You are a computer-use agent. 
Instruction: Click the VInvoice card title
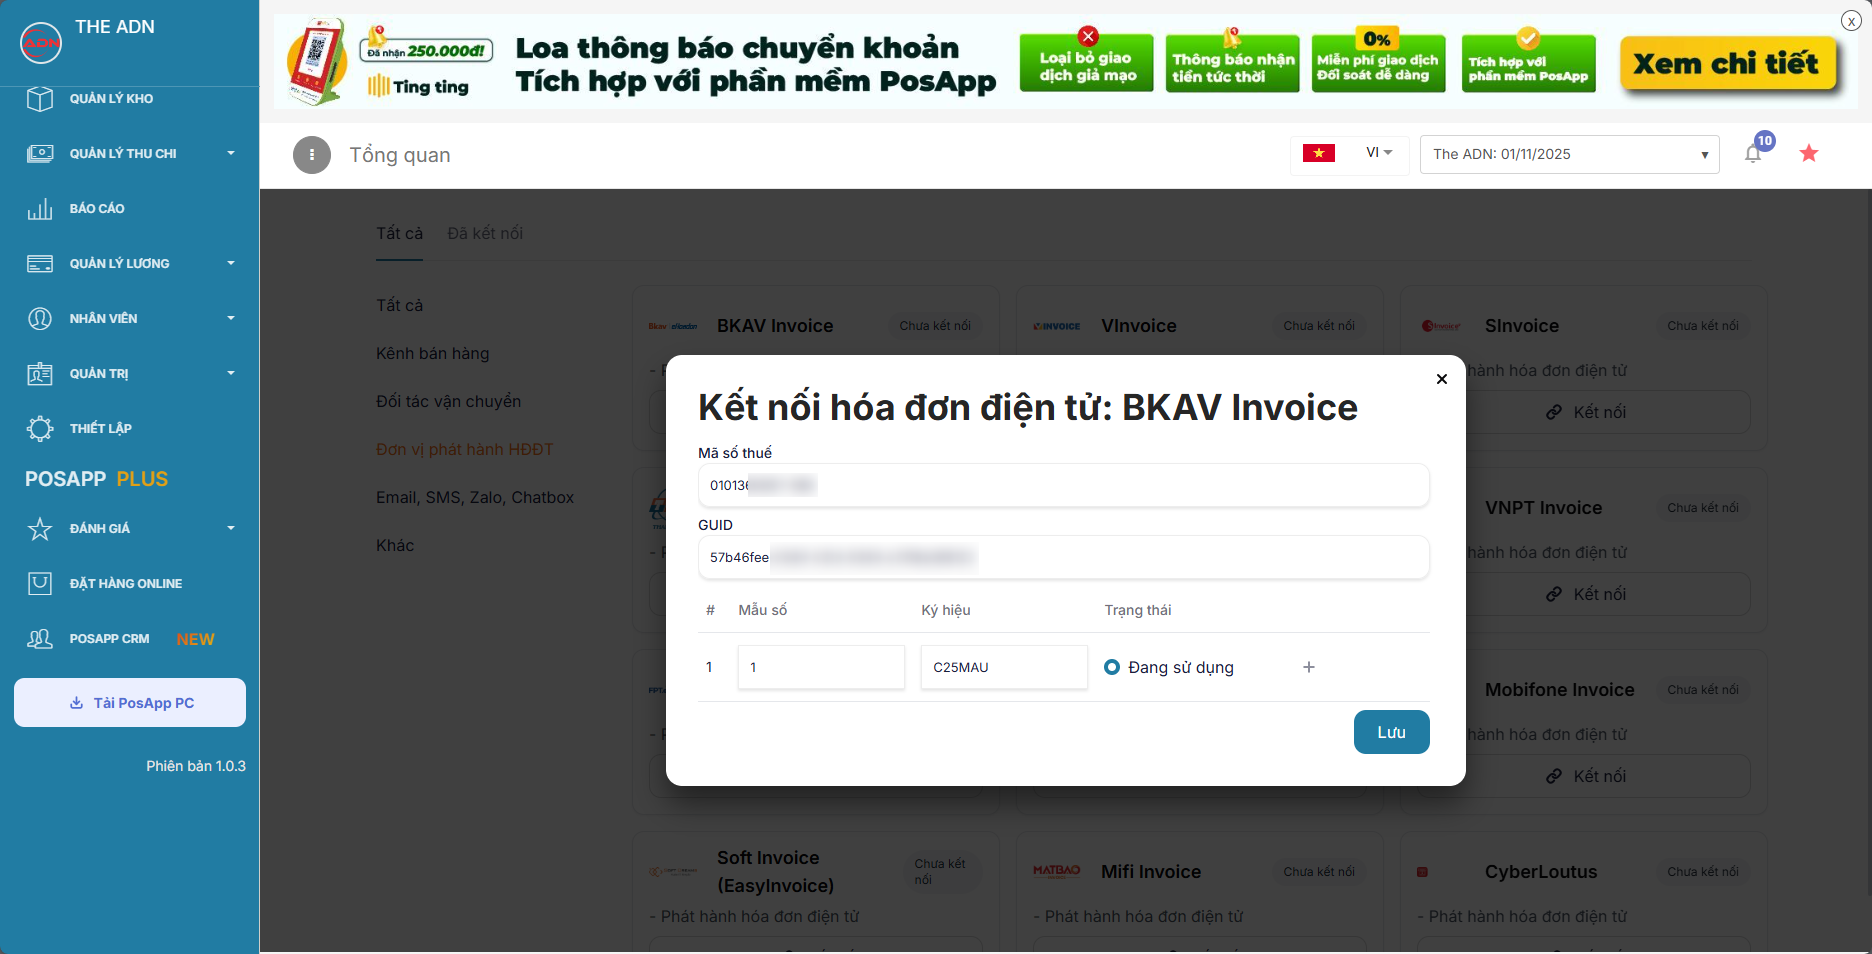pos(1139,326)
